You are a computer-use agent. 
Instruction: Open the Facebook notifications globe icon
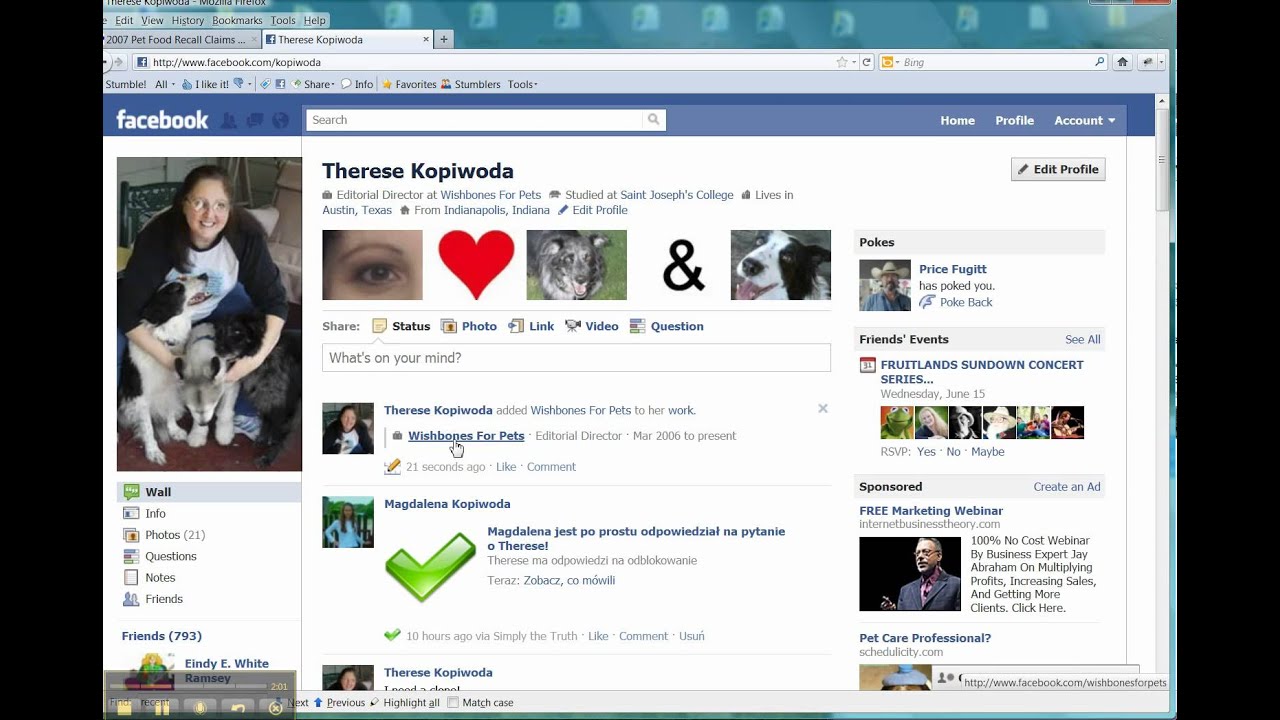tap(280, 120)
